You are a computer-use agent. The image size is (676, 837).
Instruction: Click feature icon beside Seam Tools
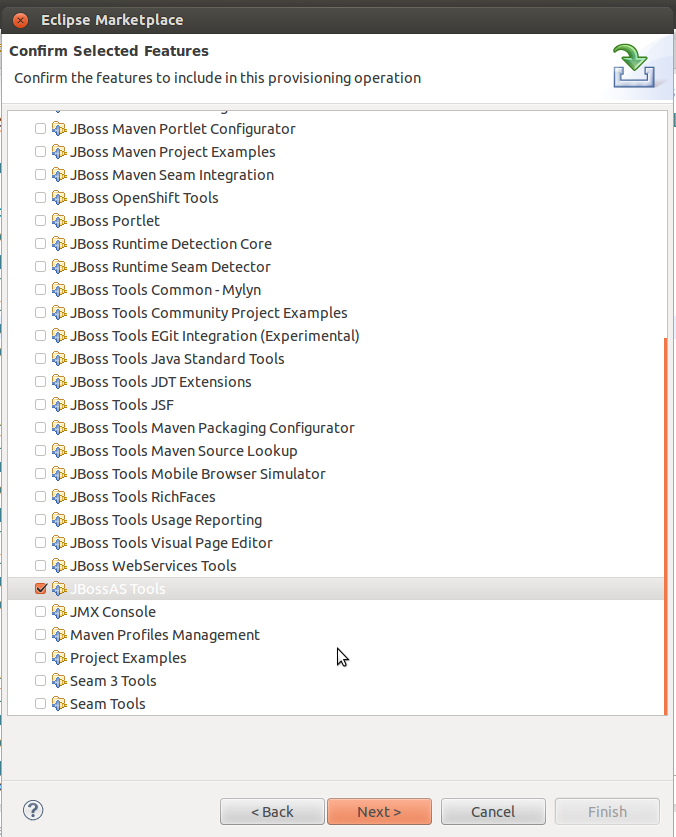59,704
